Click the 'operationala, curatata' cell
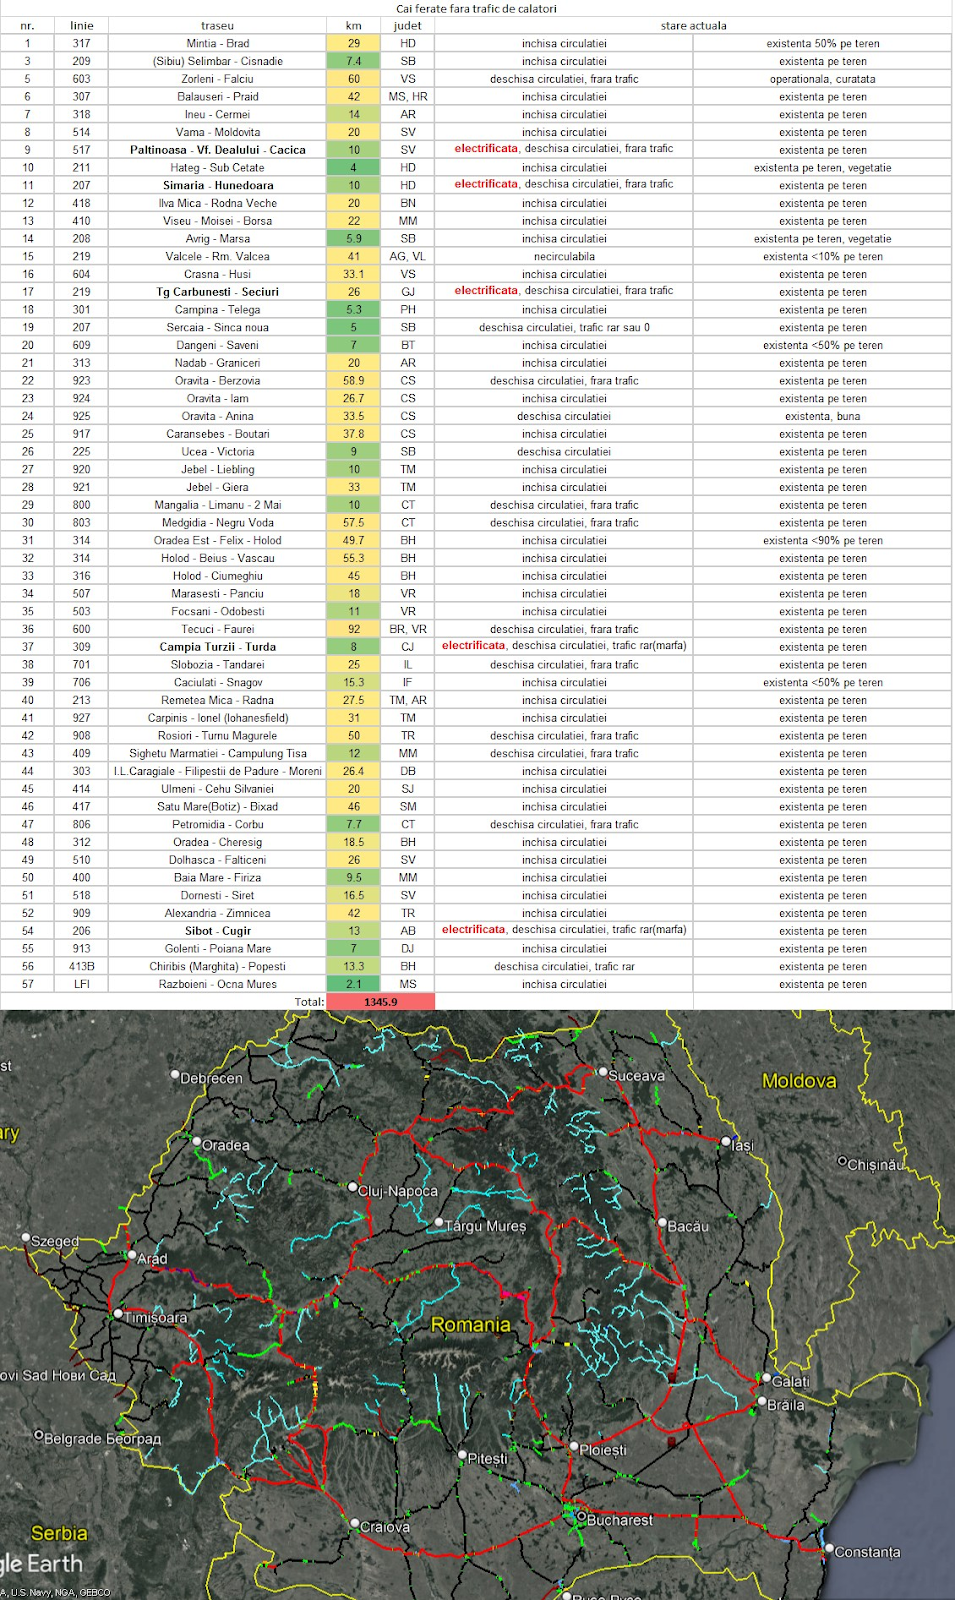Screen dimensions: 955x1600 point(822,79)
